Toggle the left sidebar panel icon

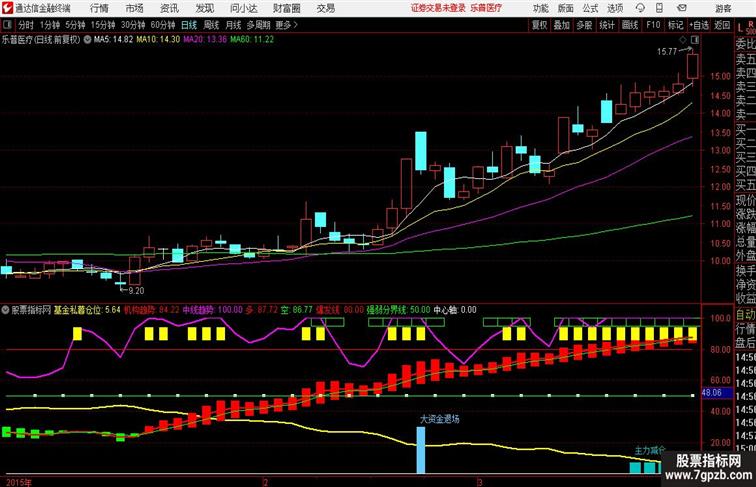click(7, 25)
